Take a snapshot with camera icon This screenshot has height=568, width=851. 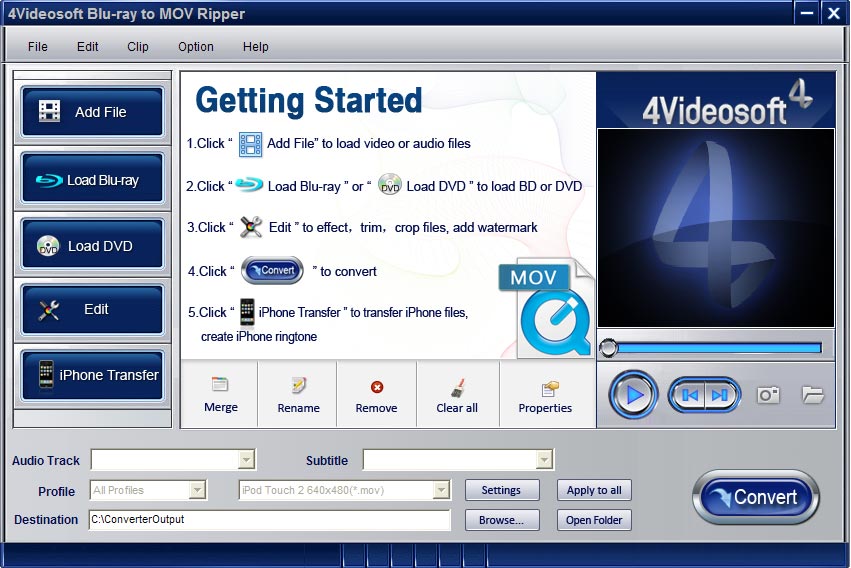[768, 395]
